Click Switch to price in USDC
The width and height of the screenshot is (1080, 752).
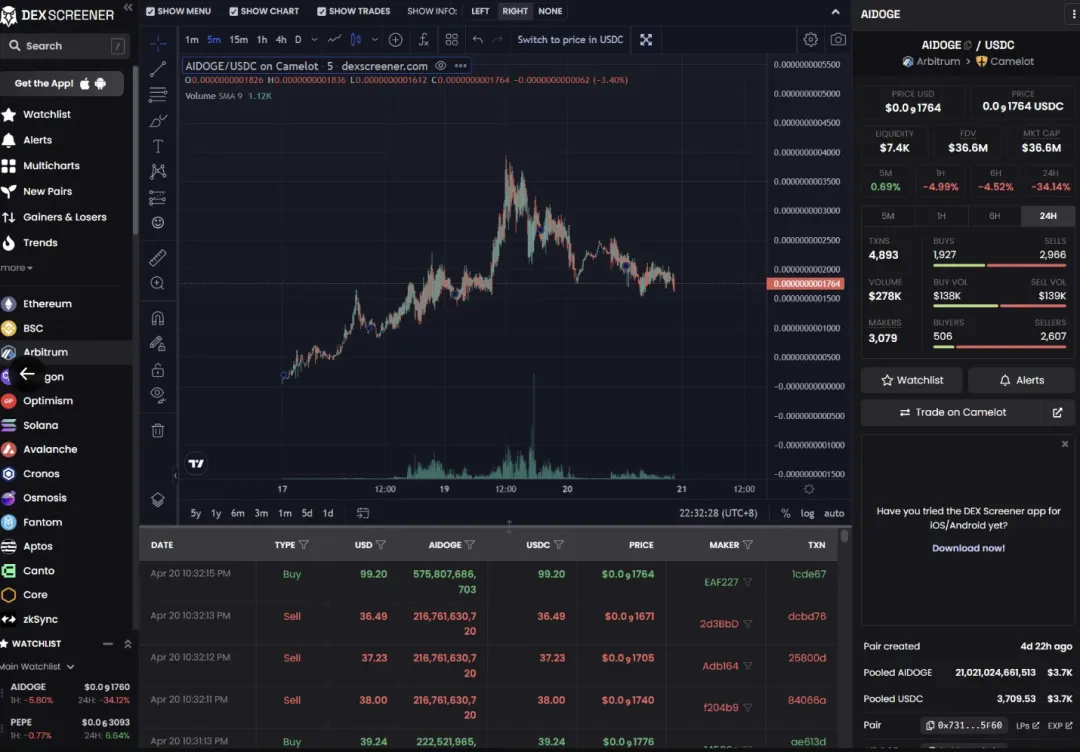[570, 40]
